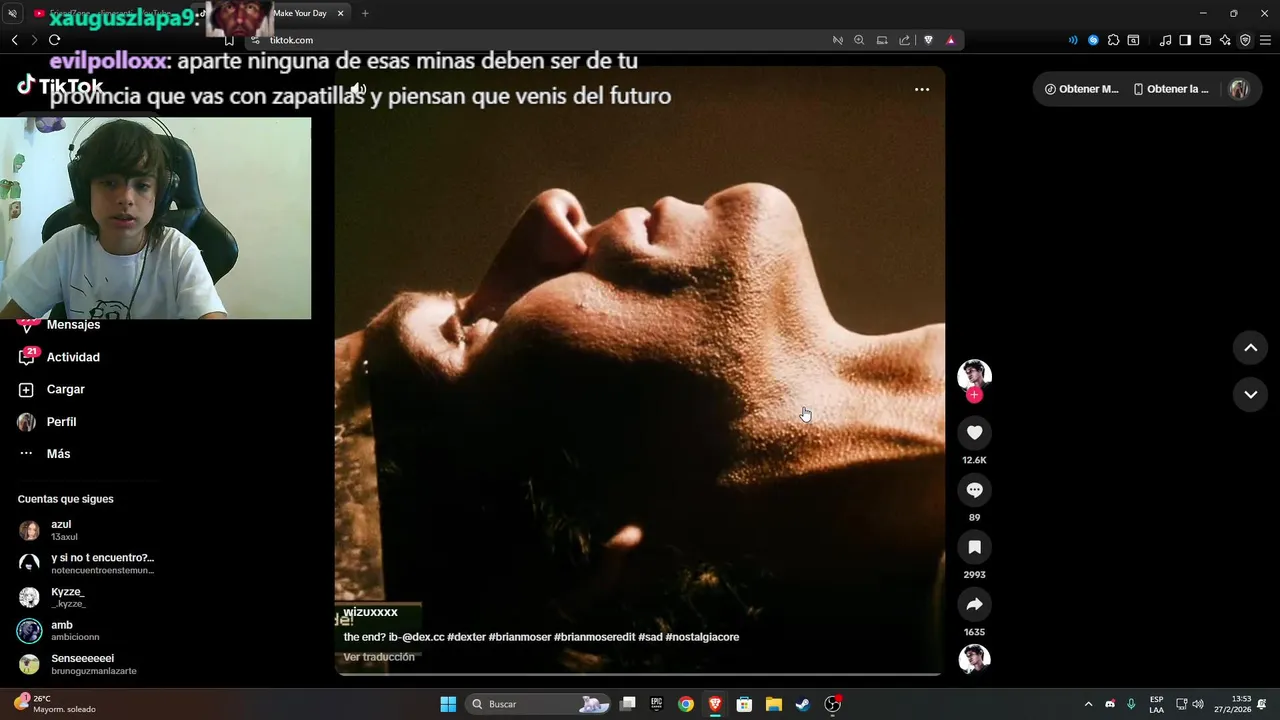Screen dimensions: 1280x720
Task: Open the sound disc thumbnail below share count
Action: coord(974,659)
